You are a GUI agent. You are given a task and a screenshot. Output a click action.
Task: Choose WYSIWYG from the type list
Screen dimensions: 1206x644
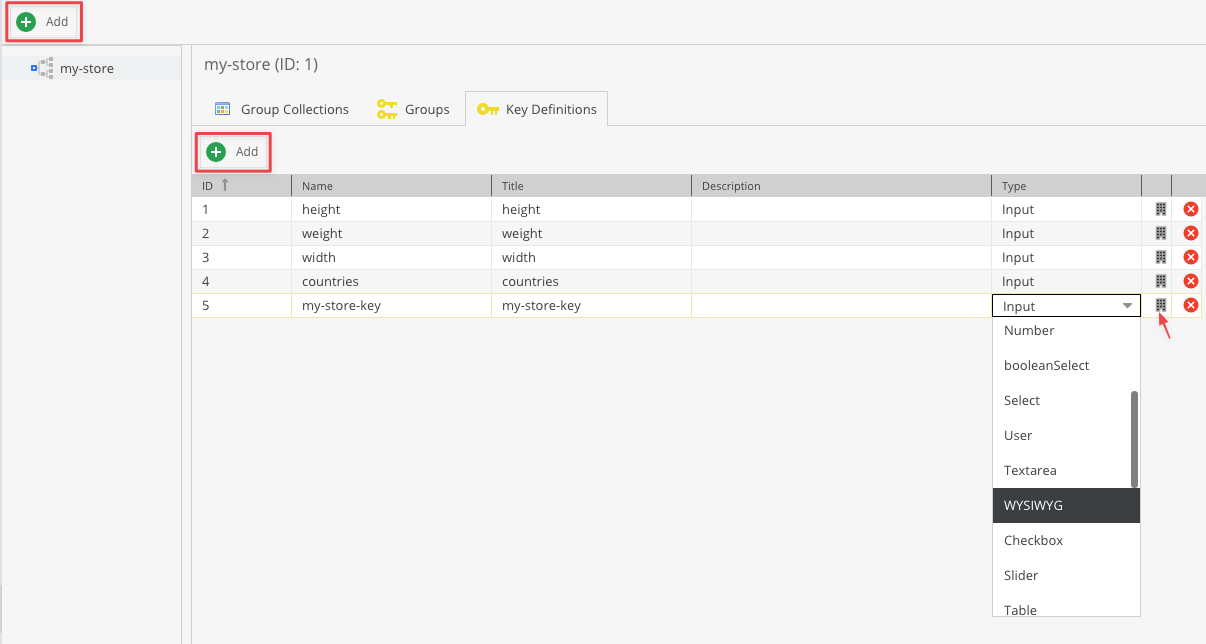click(x=1066, y=505)
